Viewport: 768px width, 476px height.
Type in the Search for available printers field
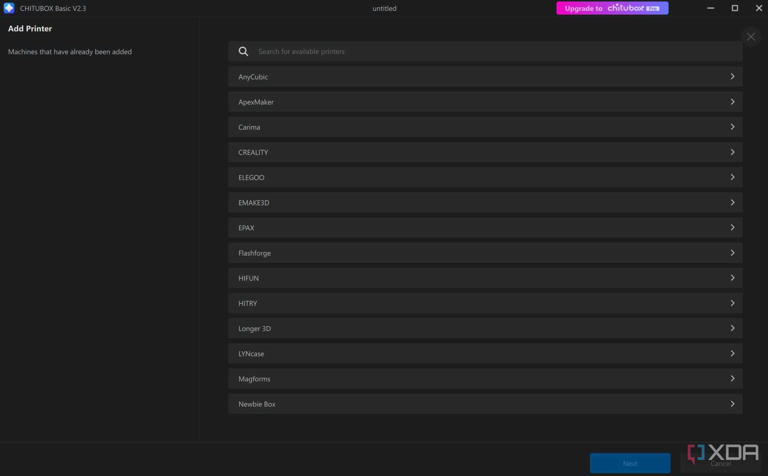click(490, 51)
